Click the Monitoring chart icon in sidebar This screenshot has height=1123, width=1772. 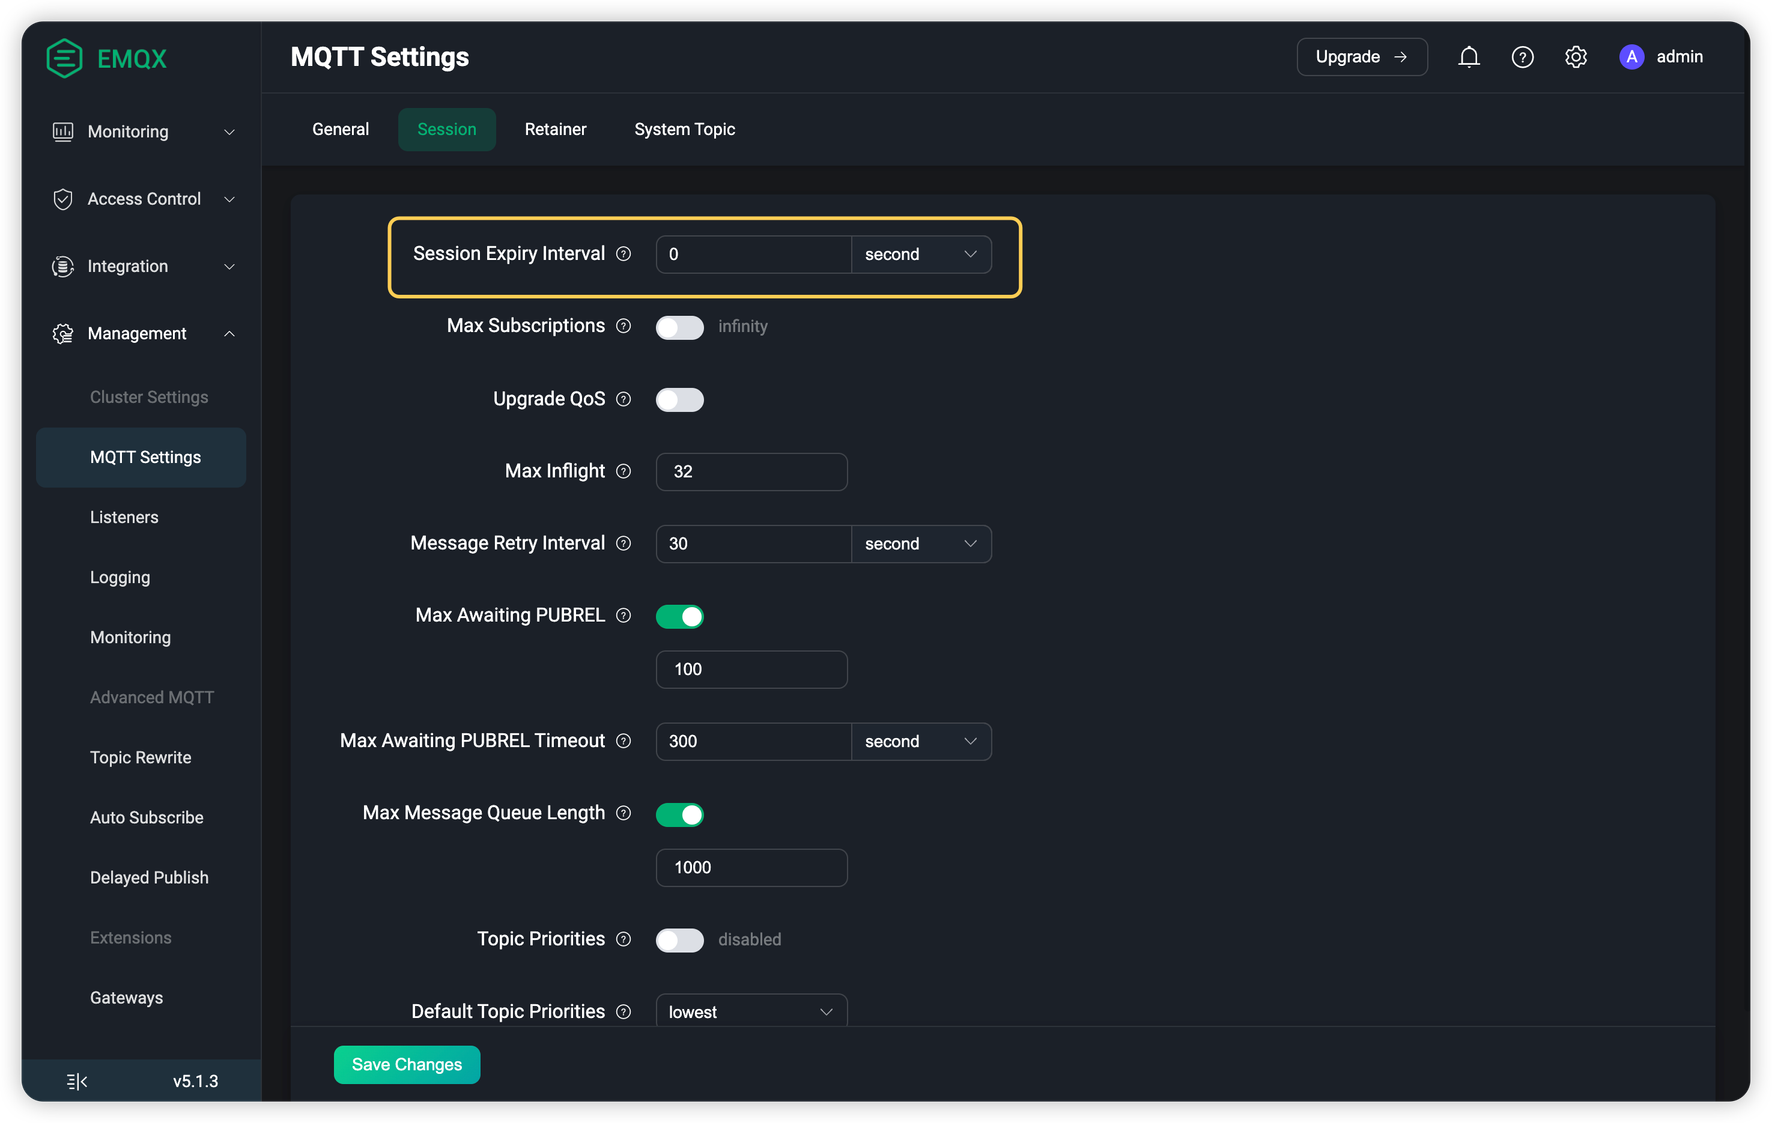tap(63, 131)
